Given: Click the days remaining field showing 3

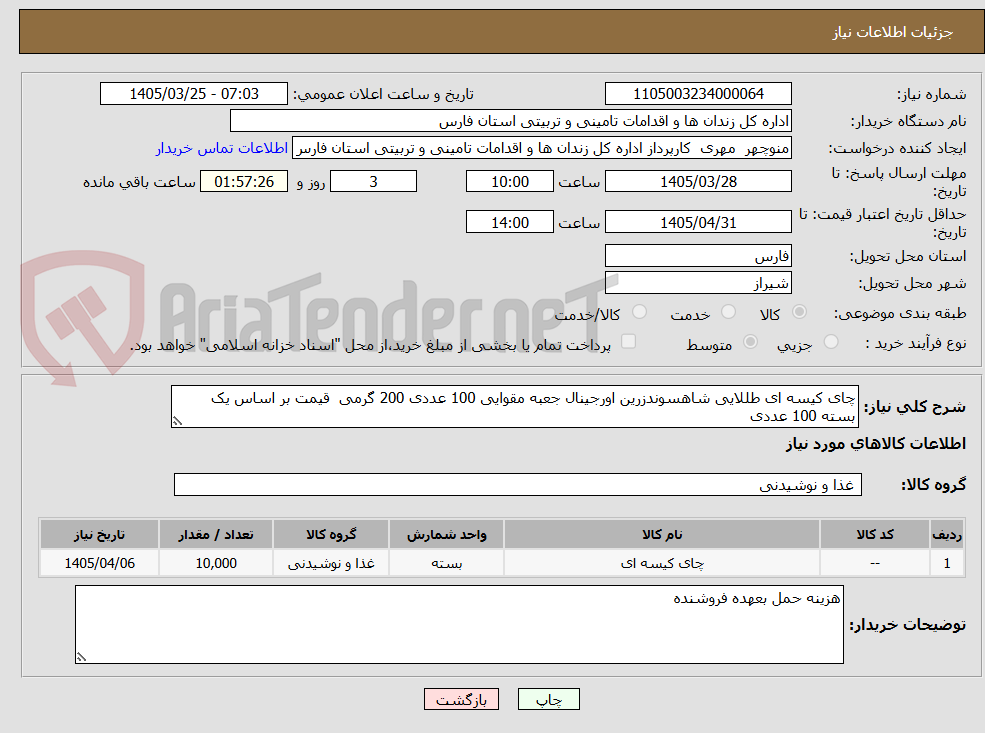Looking at the screenshot, I should click(373, 182).
